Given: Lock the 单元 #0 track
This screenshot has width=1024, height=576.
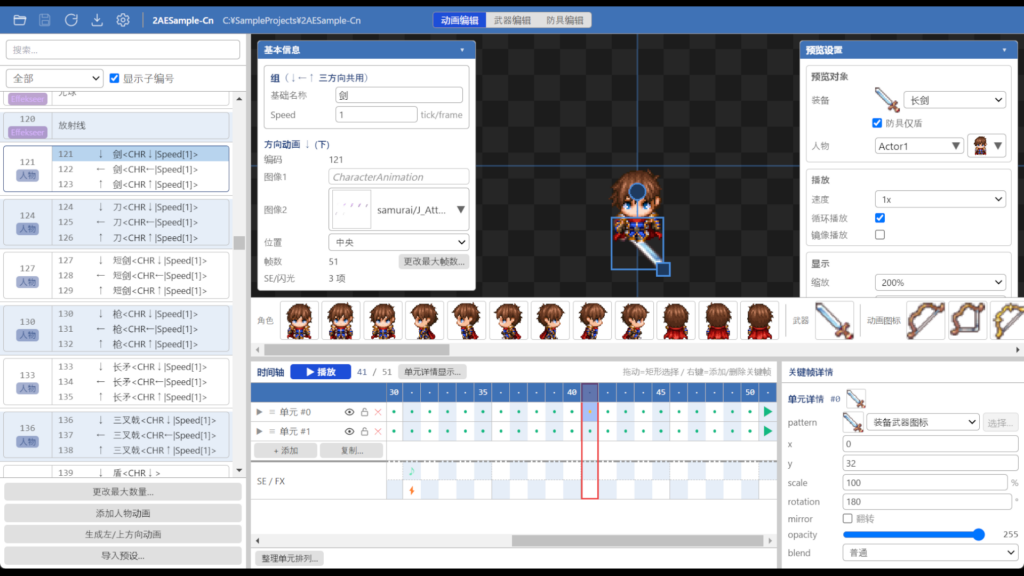Looking at the screenshot, I should pos(364,412).
